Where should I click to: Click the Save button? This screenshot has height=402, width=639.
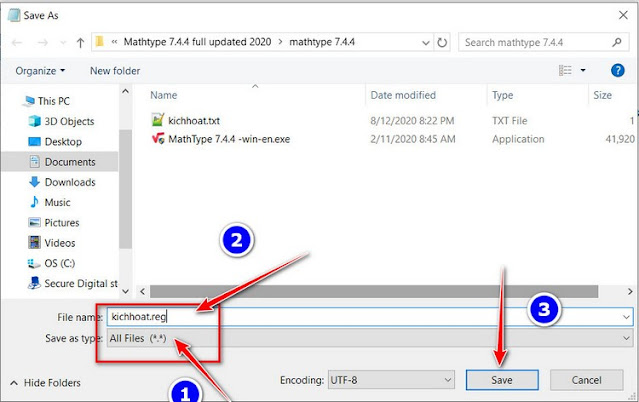[x=502, y=380]
